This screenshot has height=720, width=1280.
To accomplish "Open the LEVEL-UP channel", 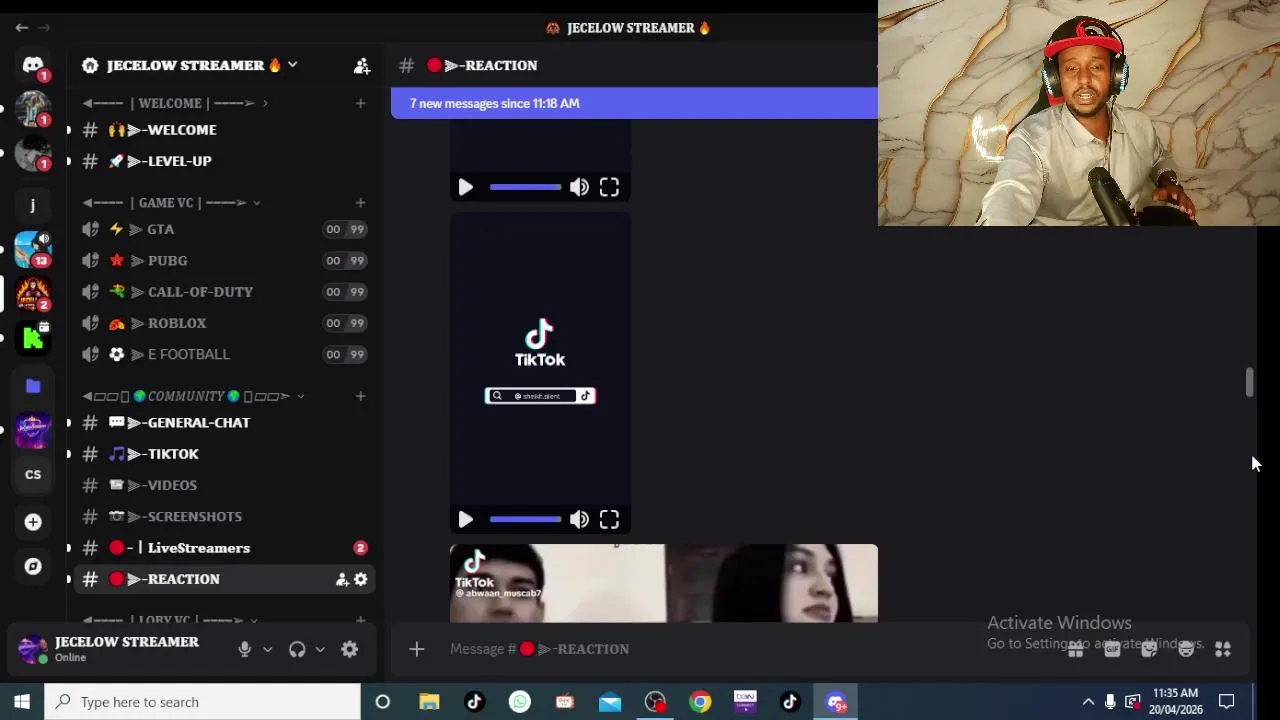I will tap(224, 161).
